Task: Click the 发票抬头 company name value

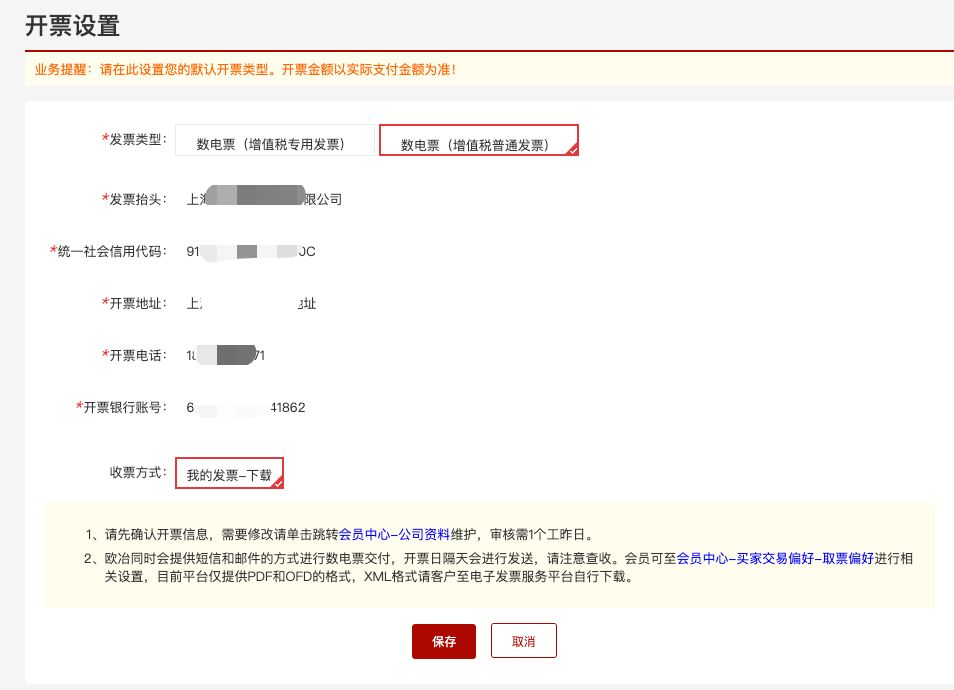Action: (x=265, y=199)
